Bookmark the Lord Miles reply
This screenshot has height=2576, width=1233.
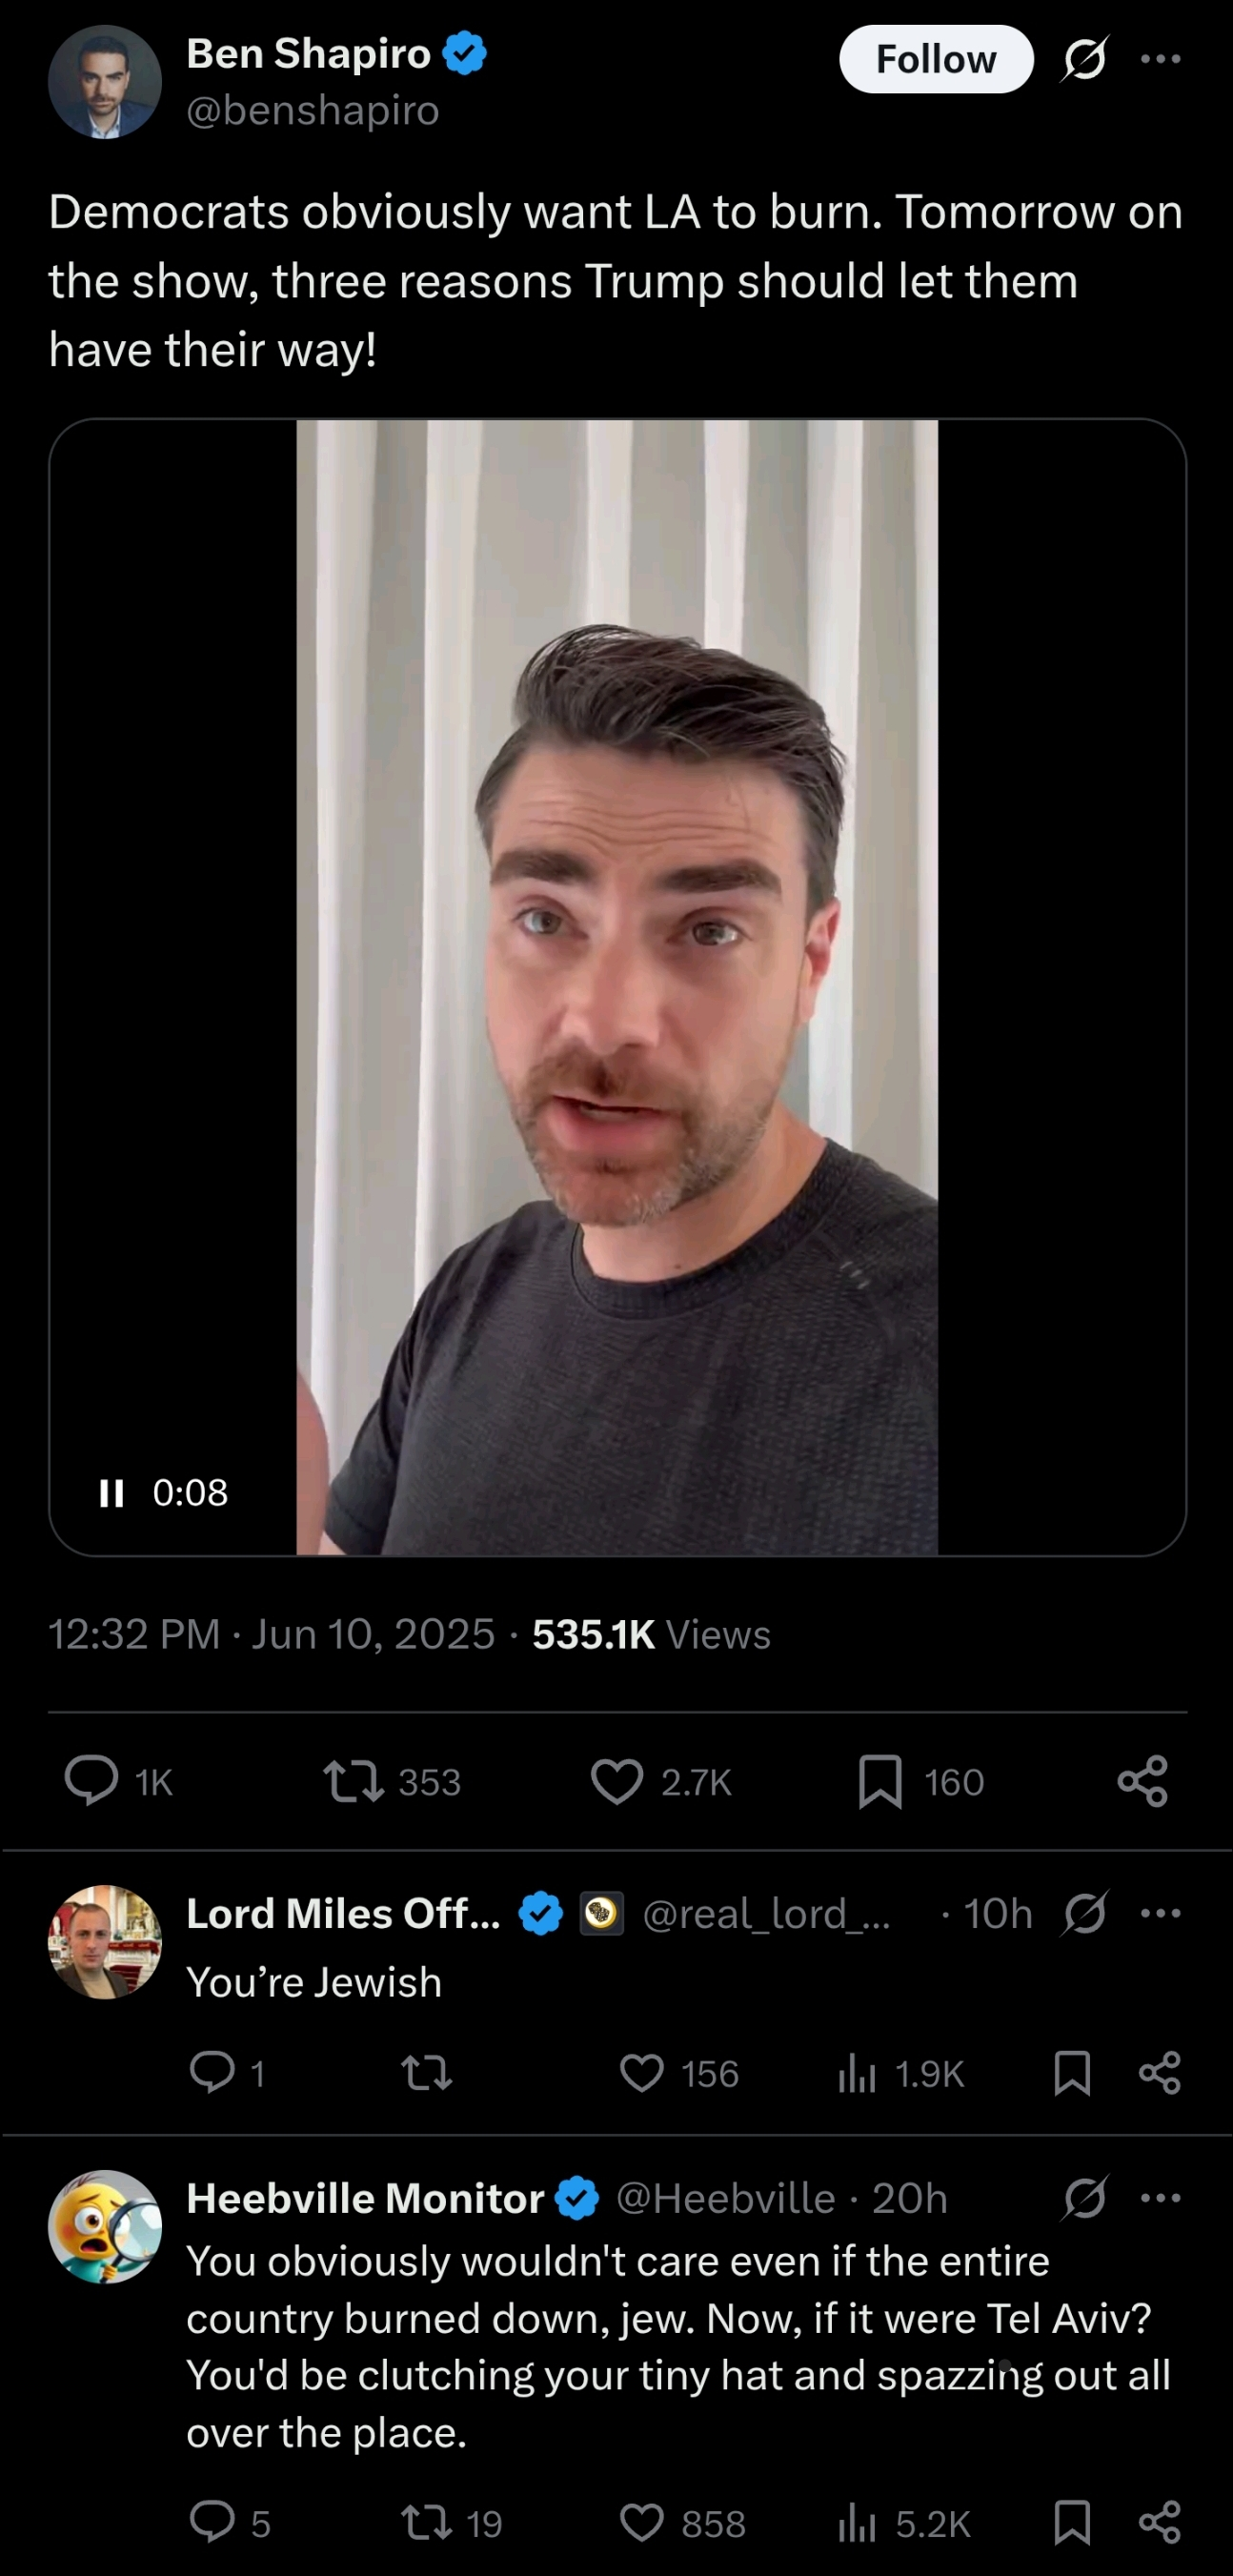click(x=1072, y=2073)
